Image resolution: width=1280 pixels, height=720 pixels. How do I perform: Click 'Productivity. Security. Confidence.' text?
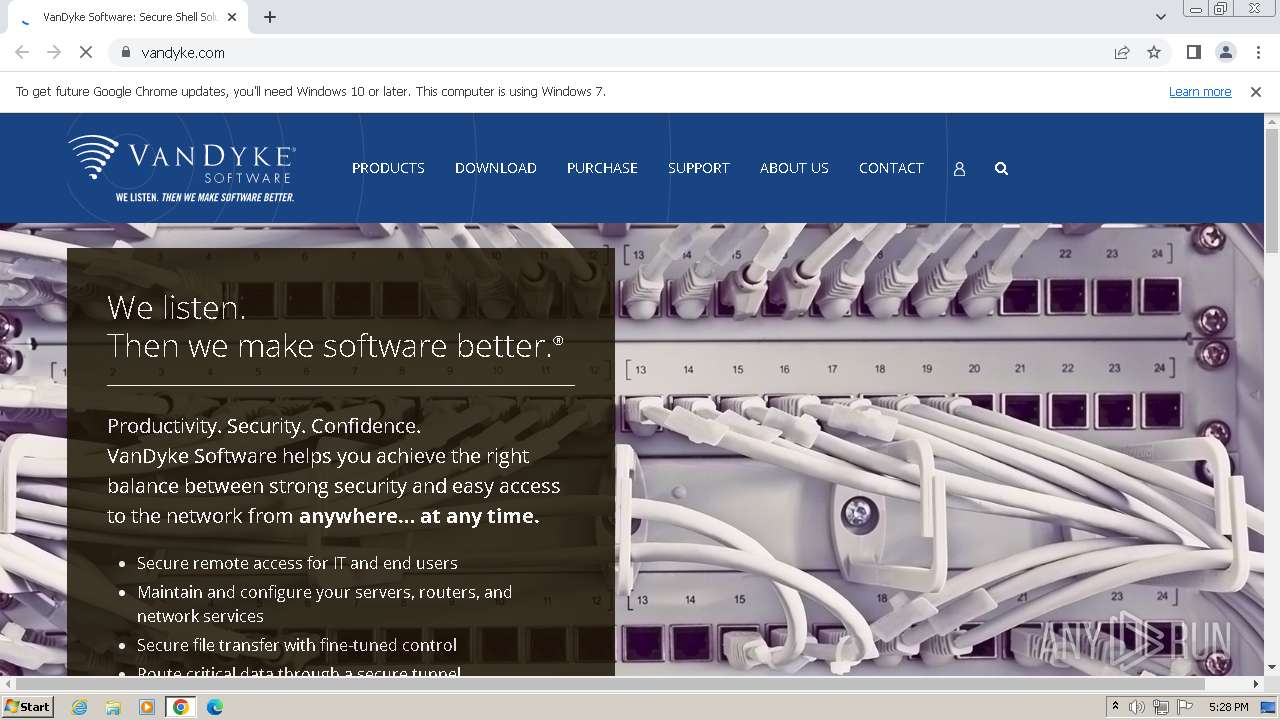coord(264,426)
